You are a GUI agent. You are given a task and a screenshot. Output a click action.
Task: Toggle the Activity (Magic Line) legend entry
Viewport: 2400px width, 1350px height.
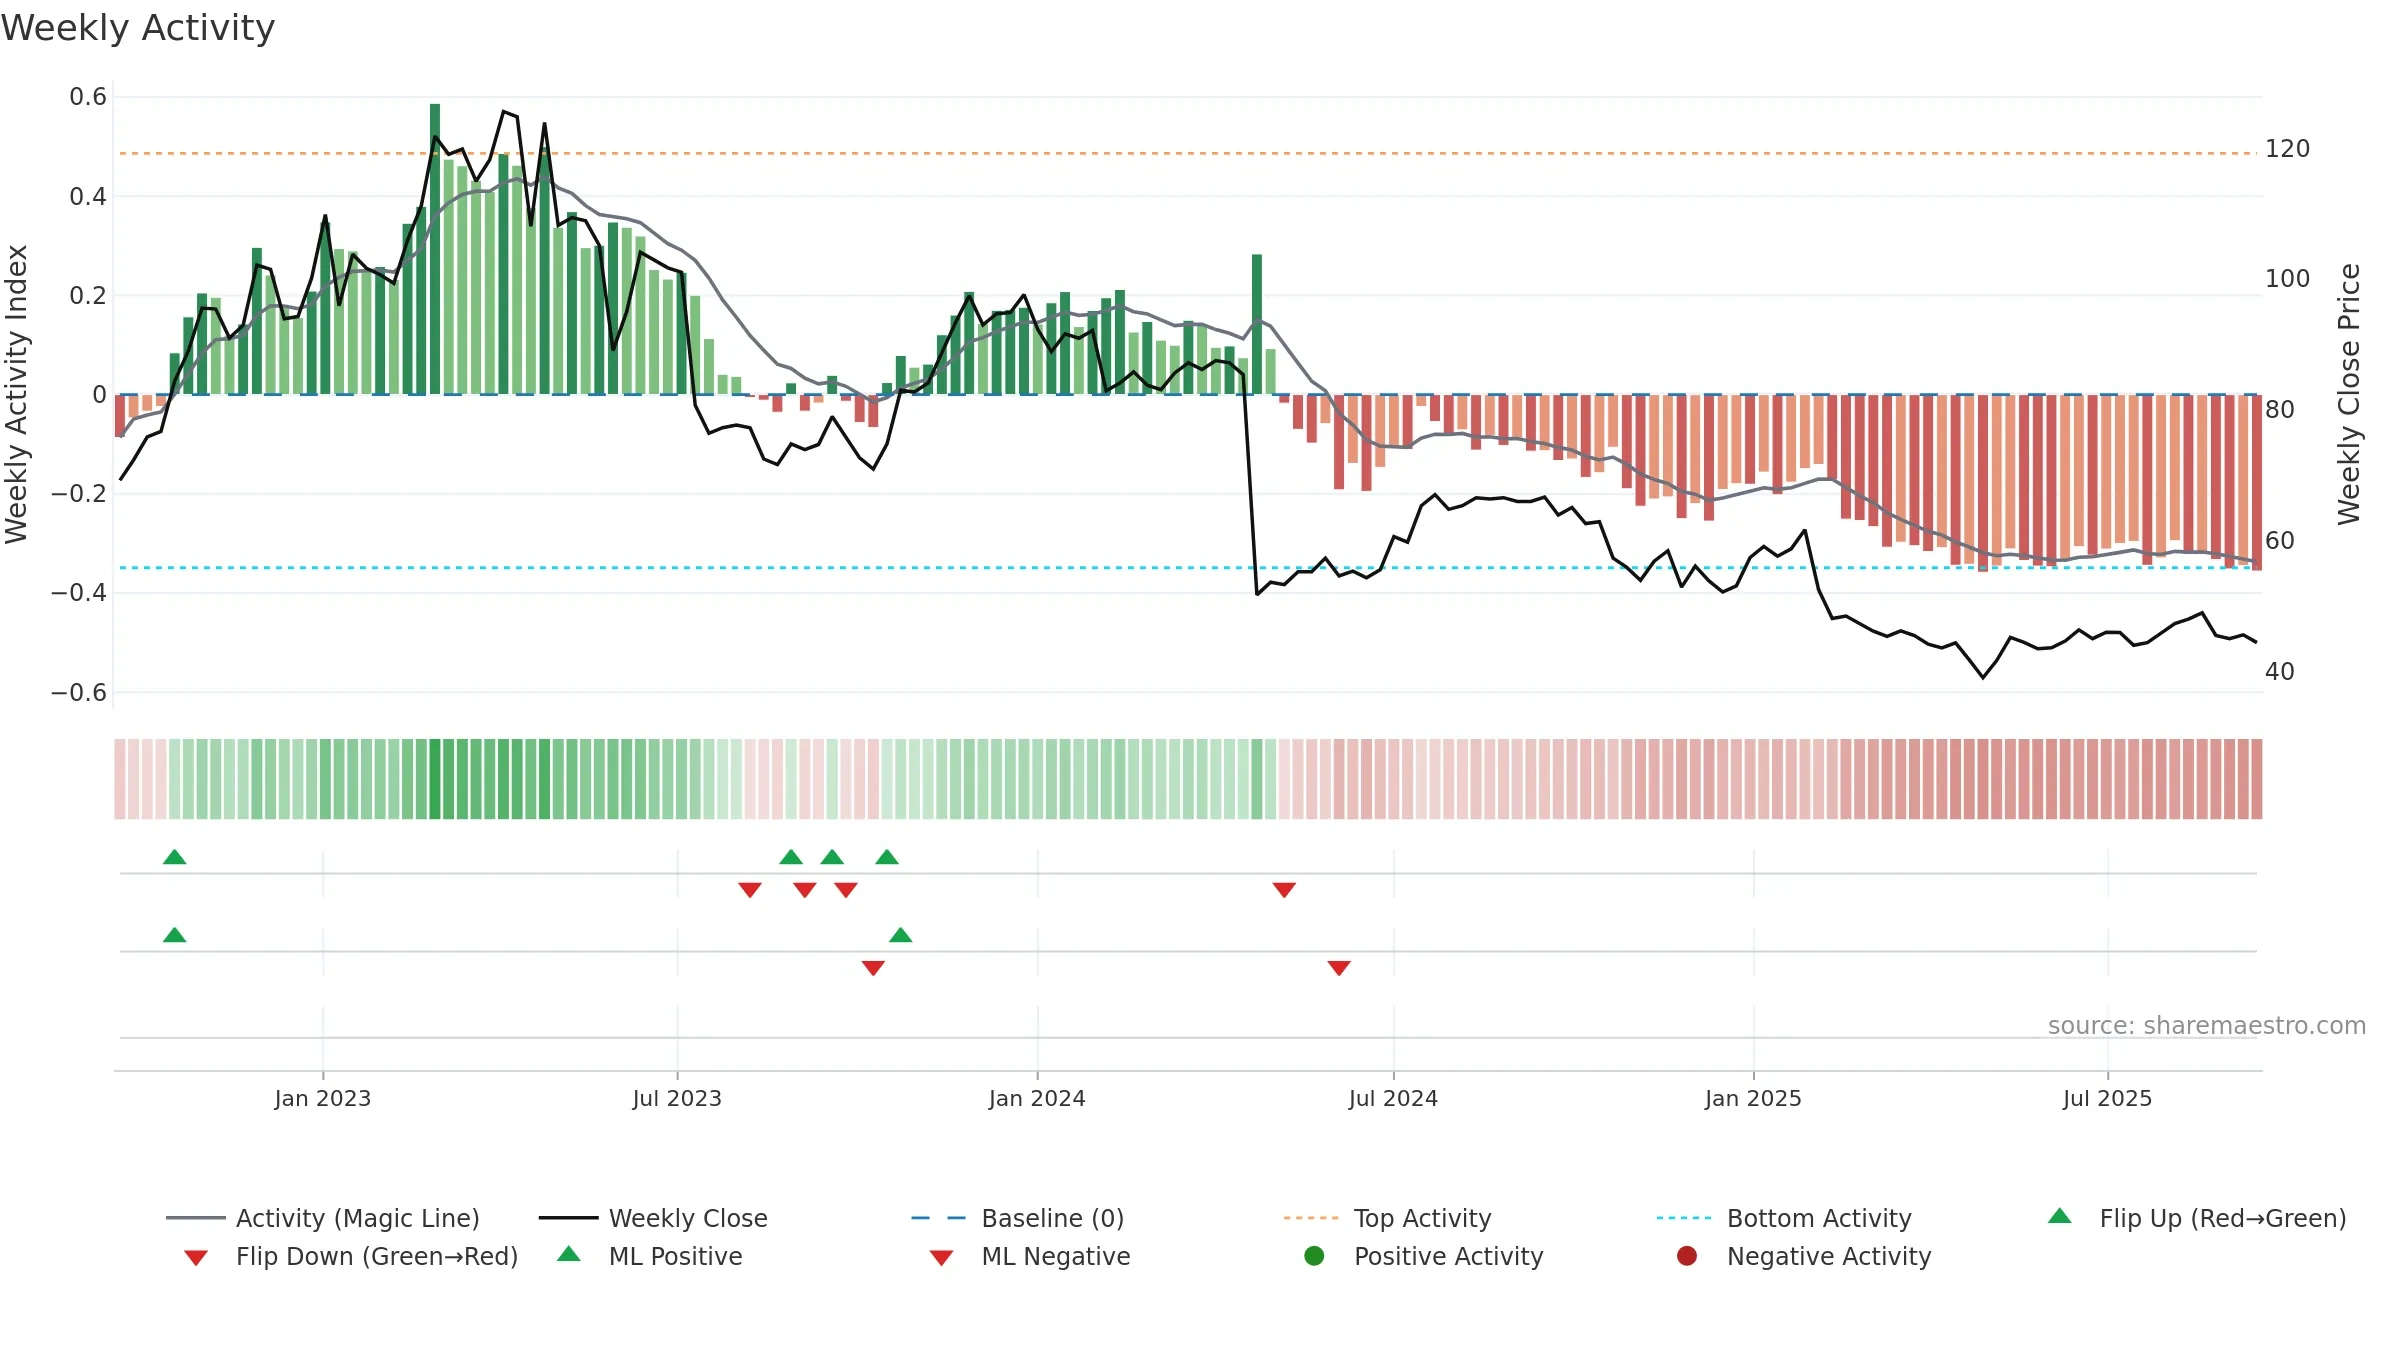click(323, 1218)
